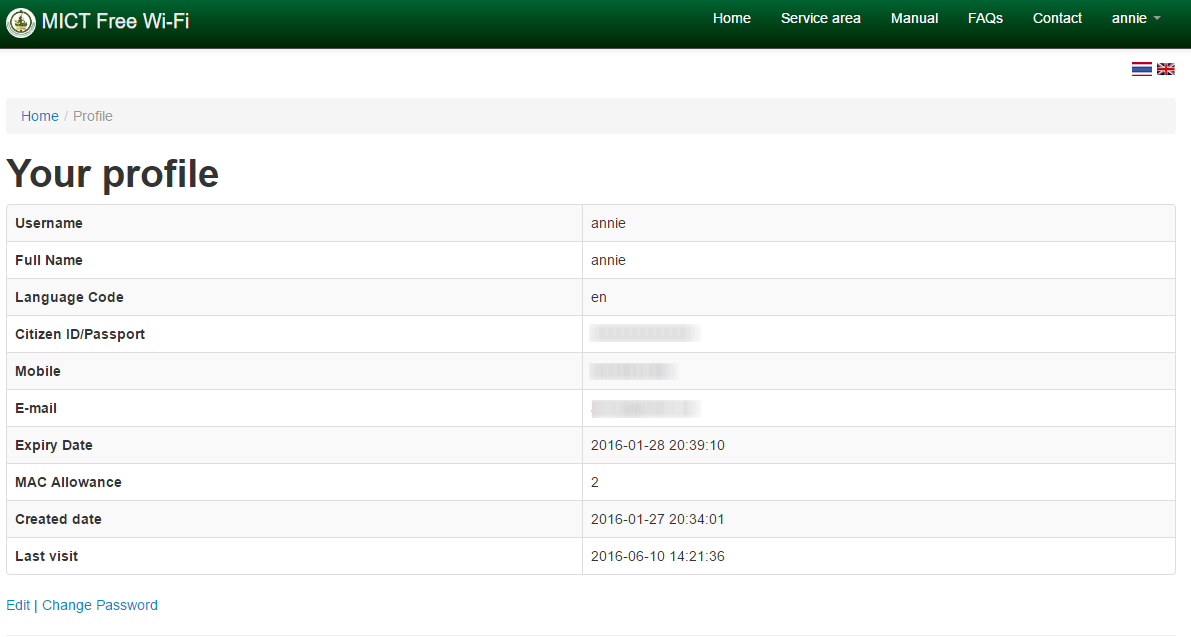Open the annie user dropdown menu
Image resolution: width=1191 pixels, height=637 pixels.
click(1136, 18)
